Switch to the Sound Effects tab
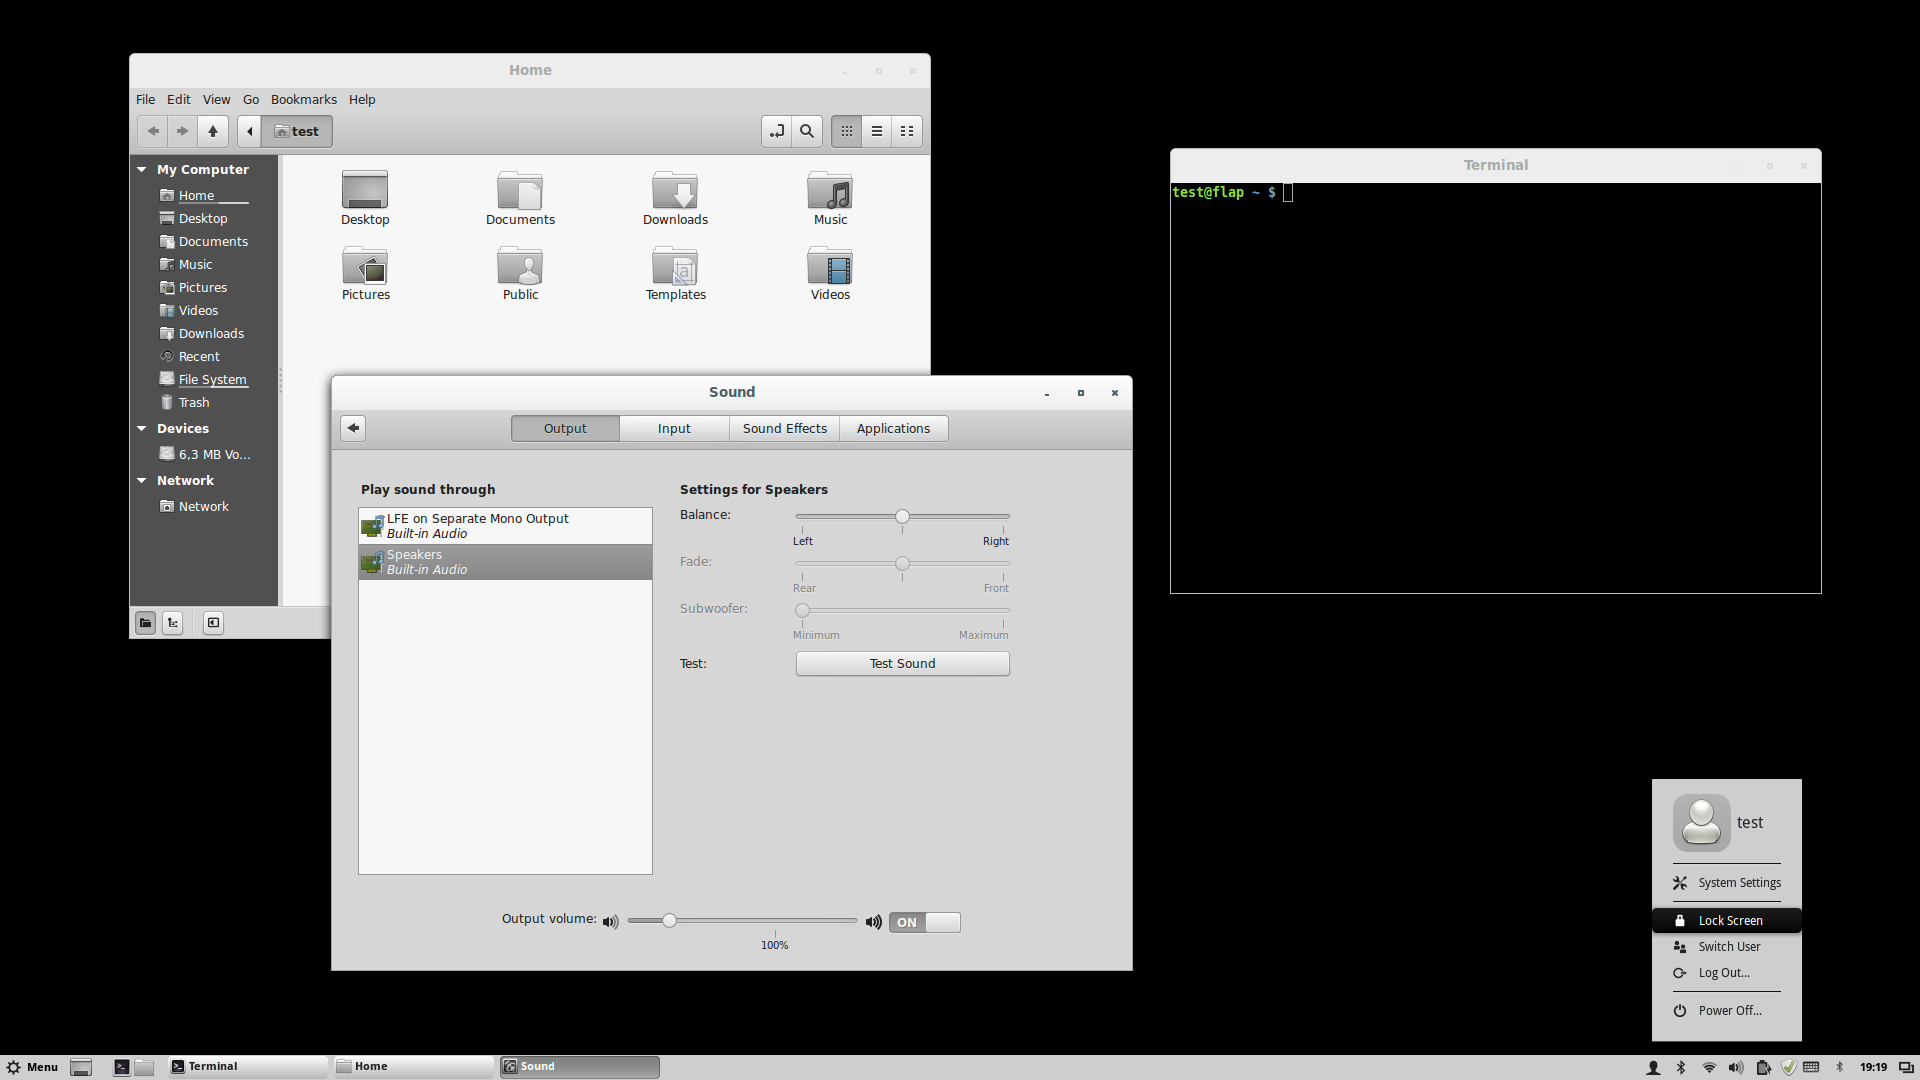 784,428
